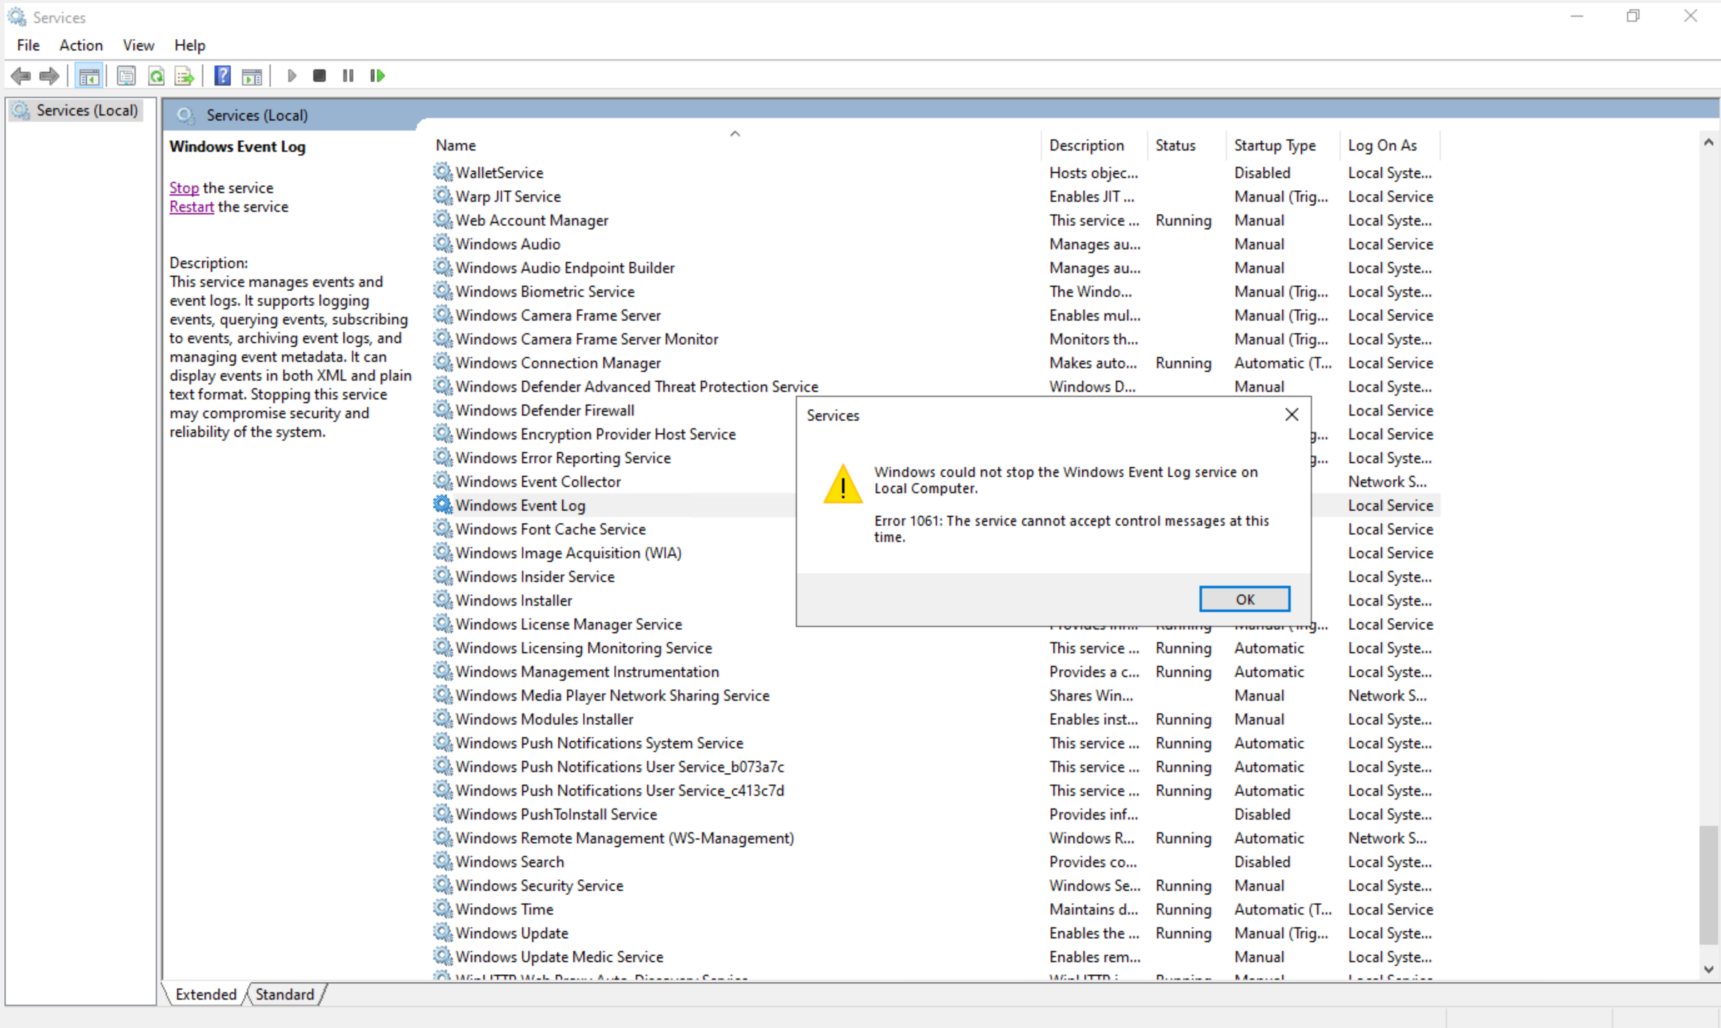Confirm the error dialog with OK

[1244, 599]
